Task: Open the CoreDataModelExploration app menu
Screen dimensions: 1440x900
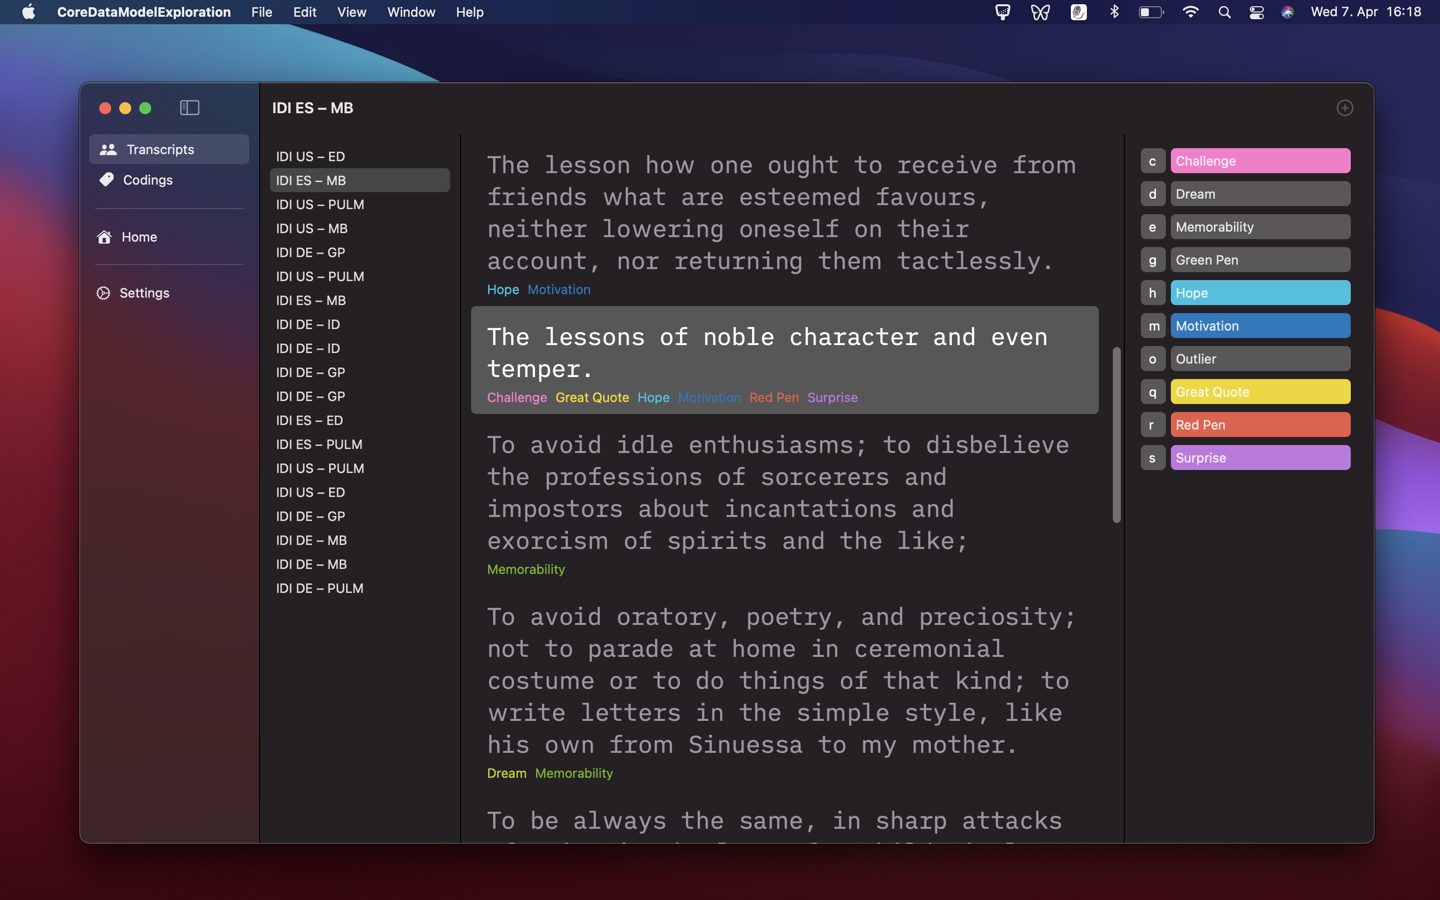Action: 144,12
